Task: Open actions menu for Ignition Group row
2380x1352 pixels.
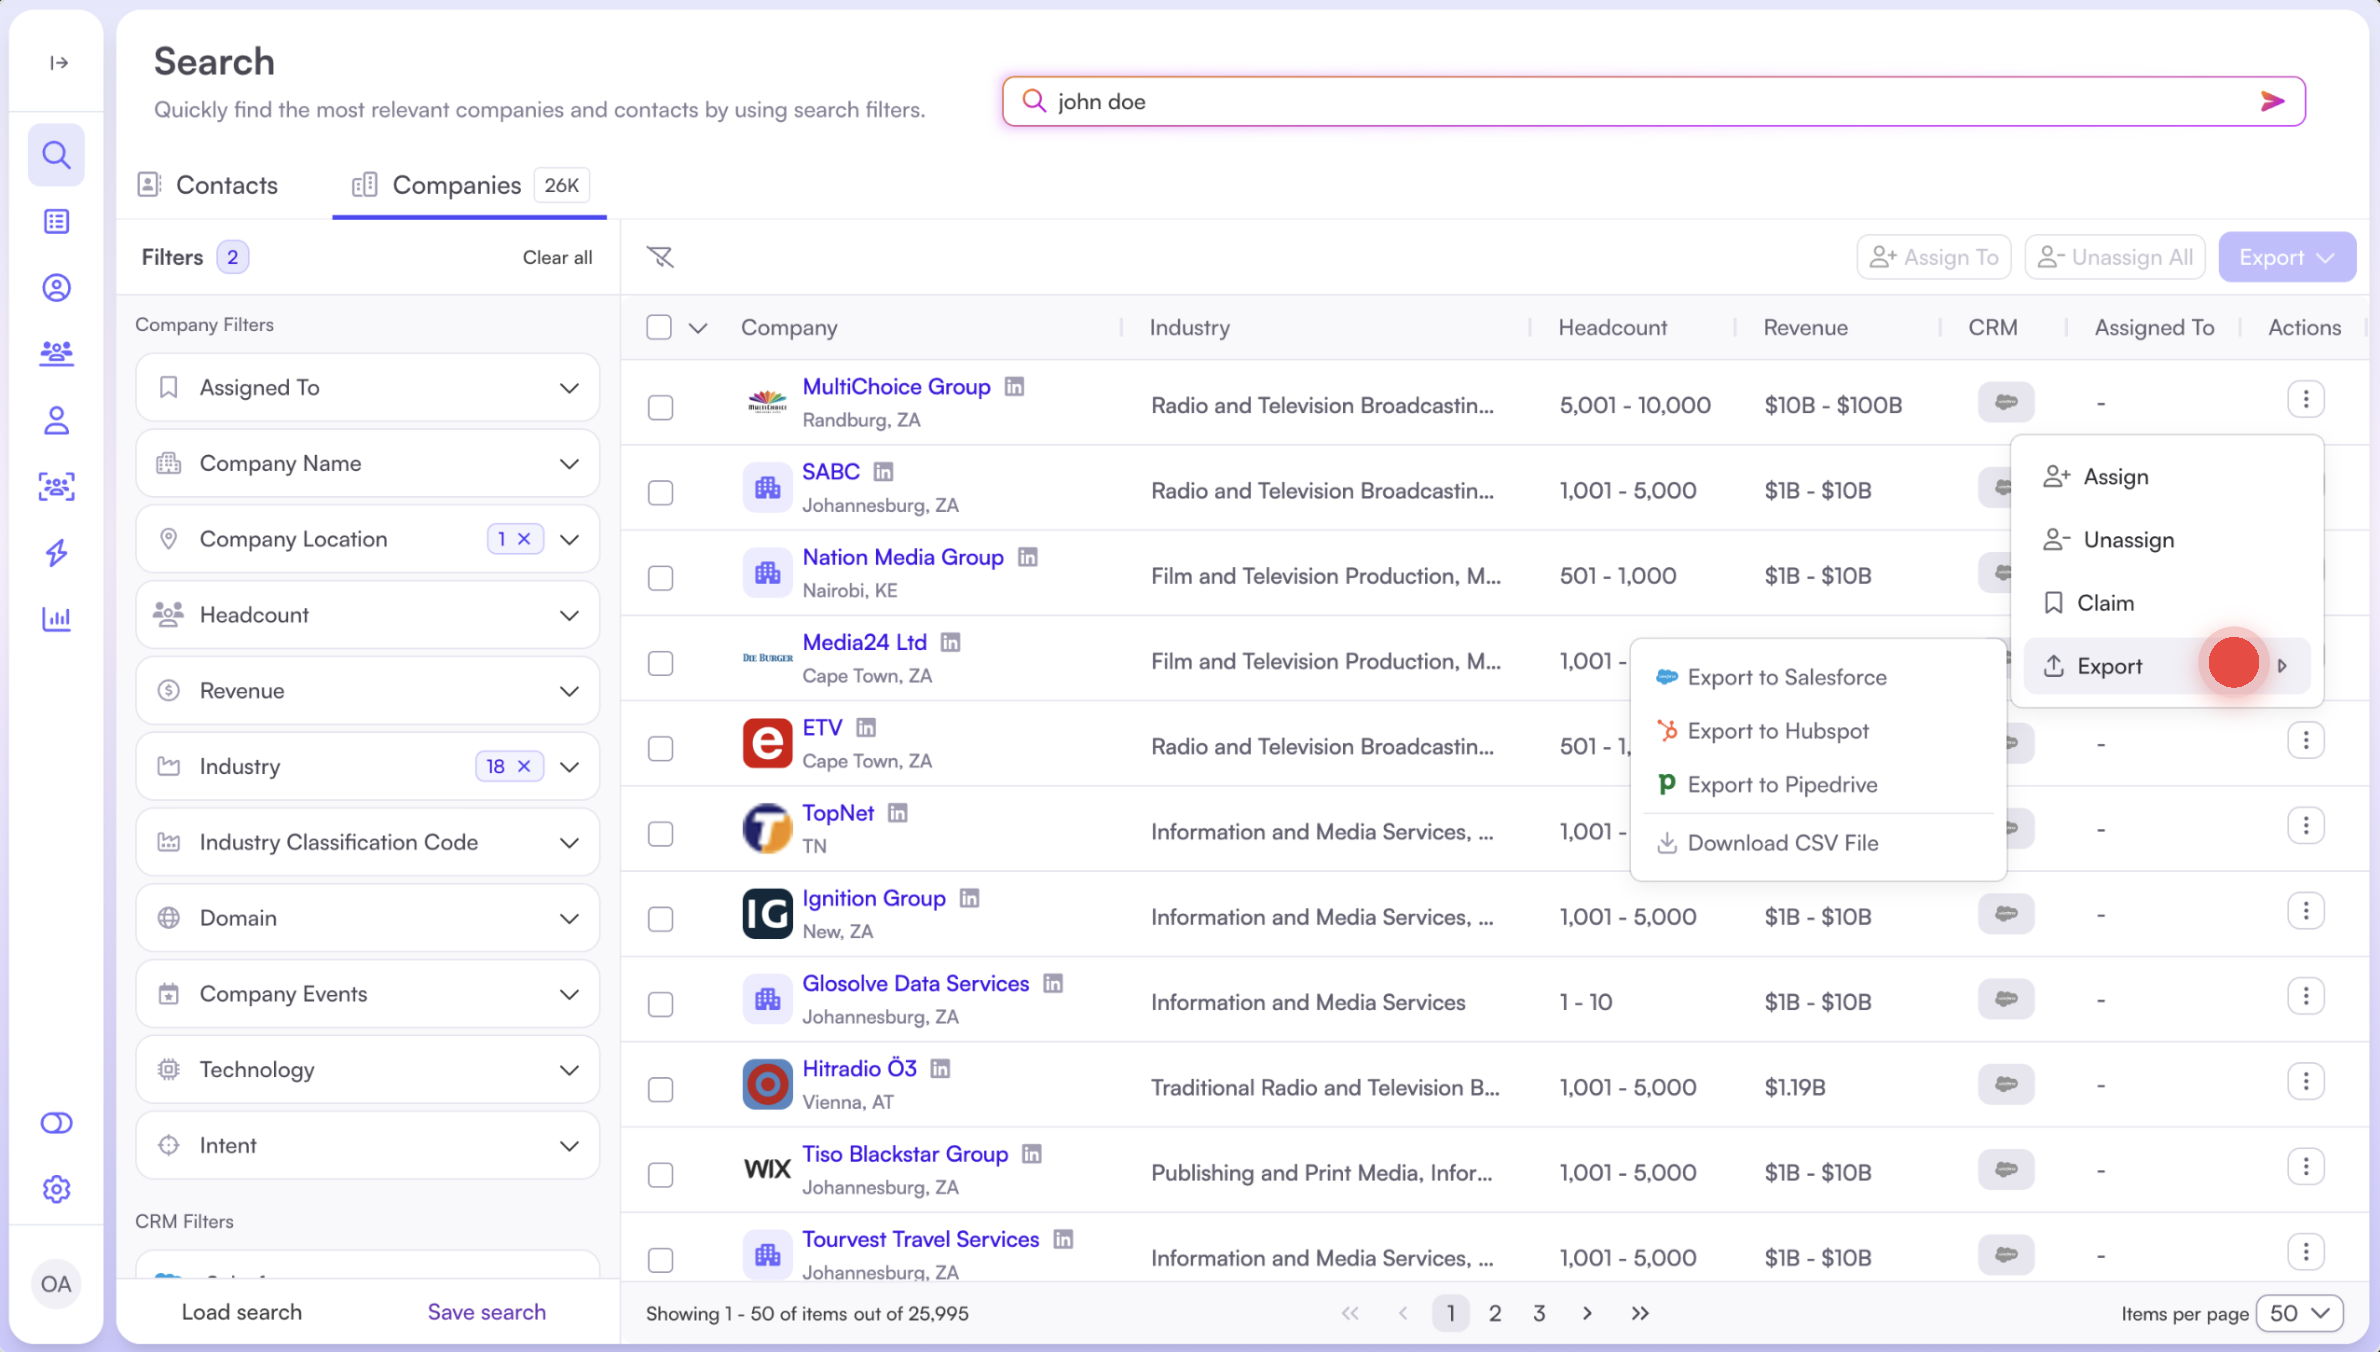Action: (2305, 911)
